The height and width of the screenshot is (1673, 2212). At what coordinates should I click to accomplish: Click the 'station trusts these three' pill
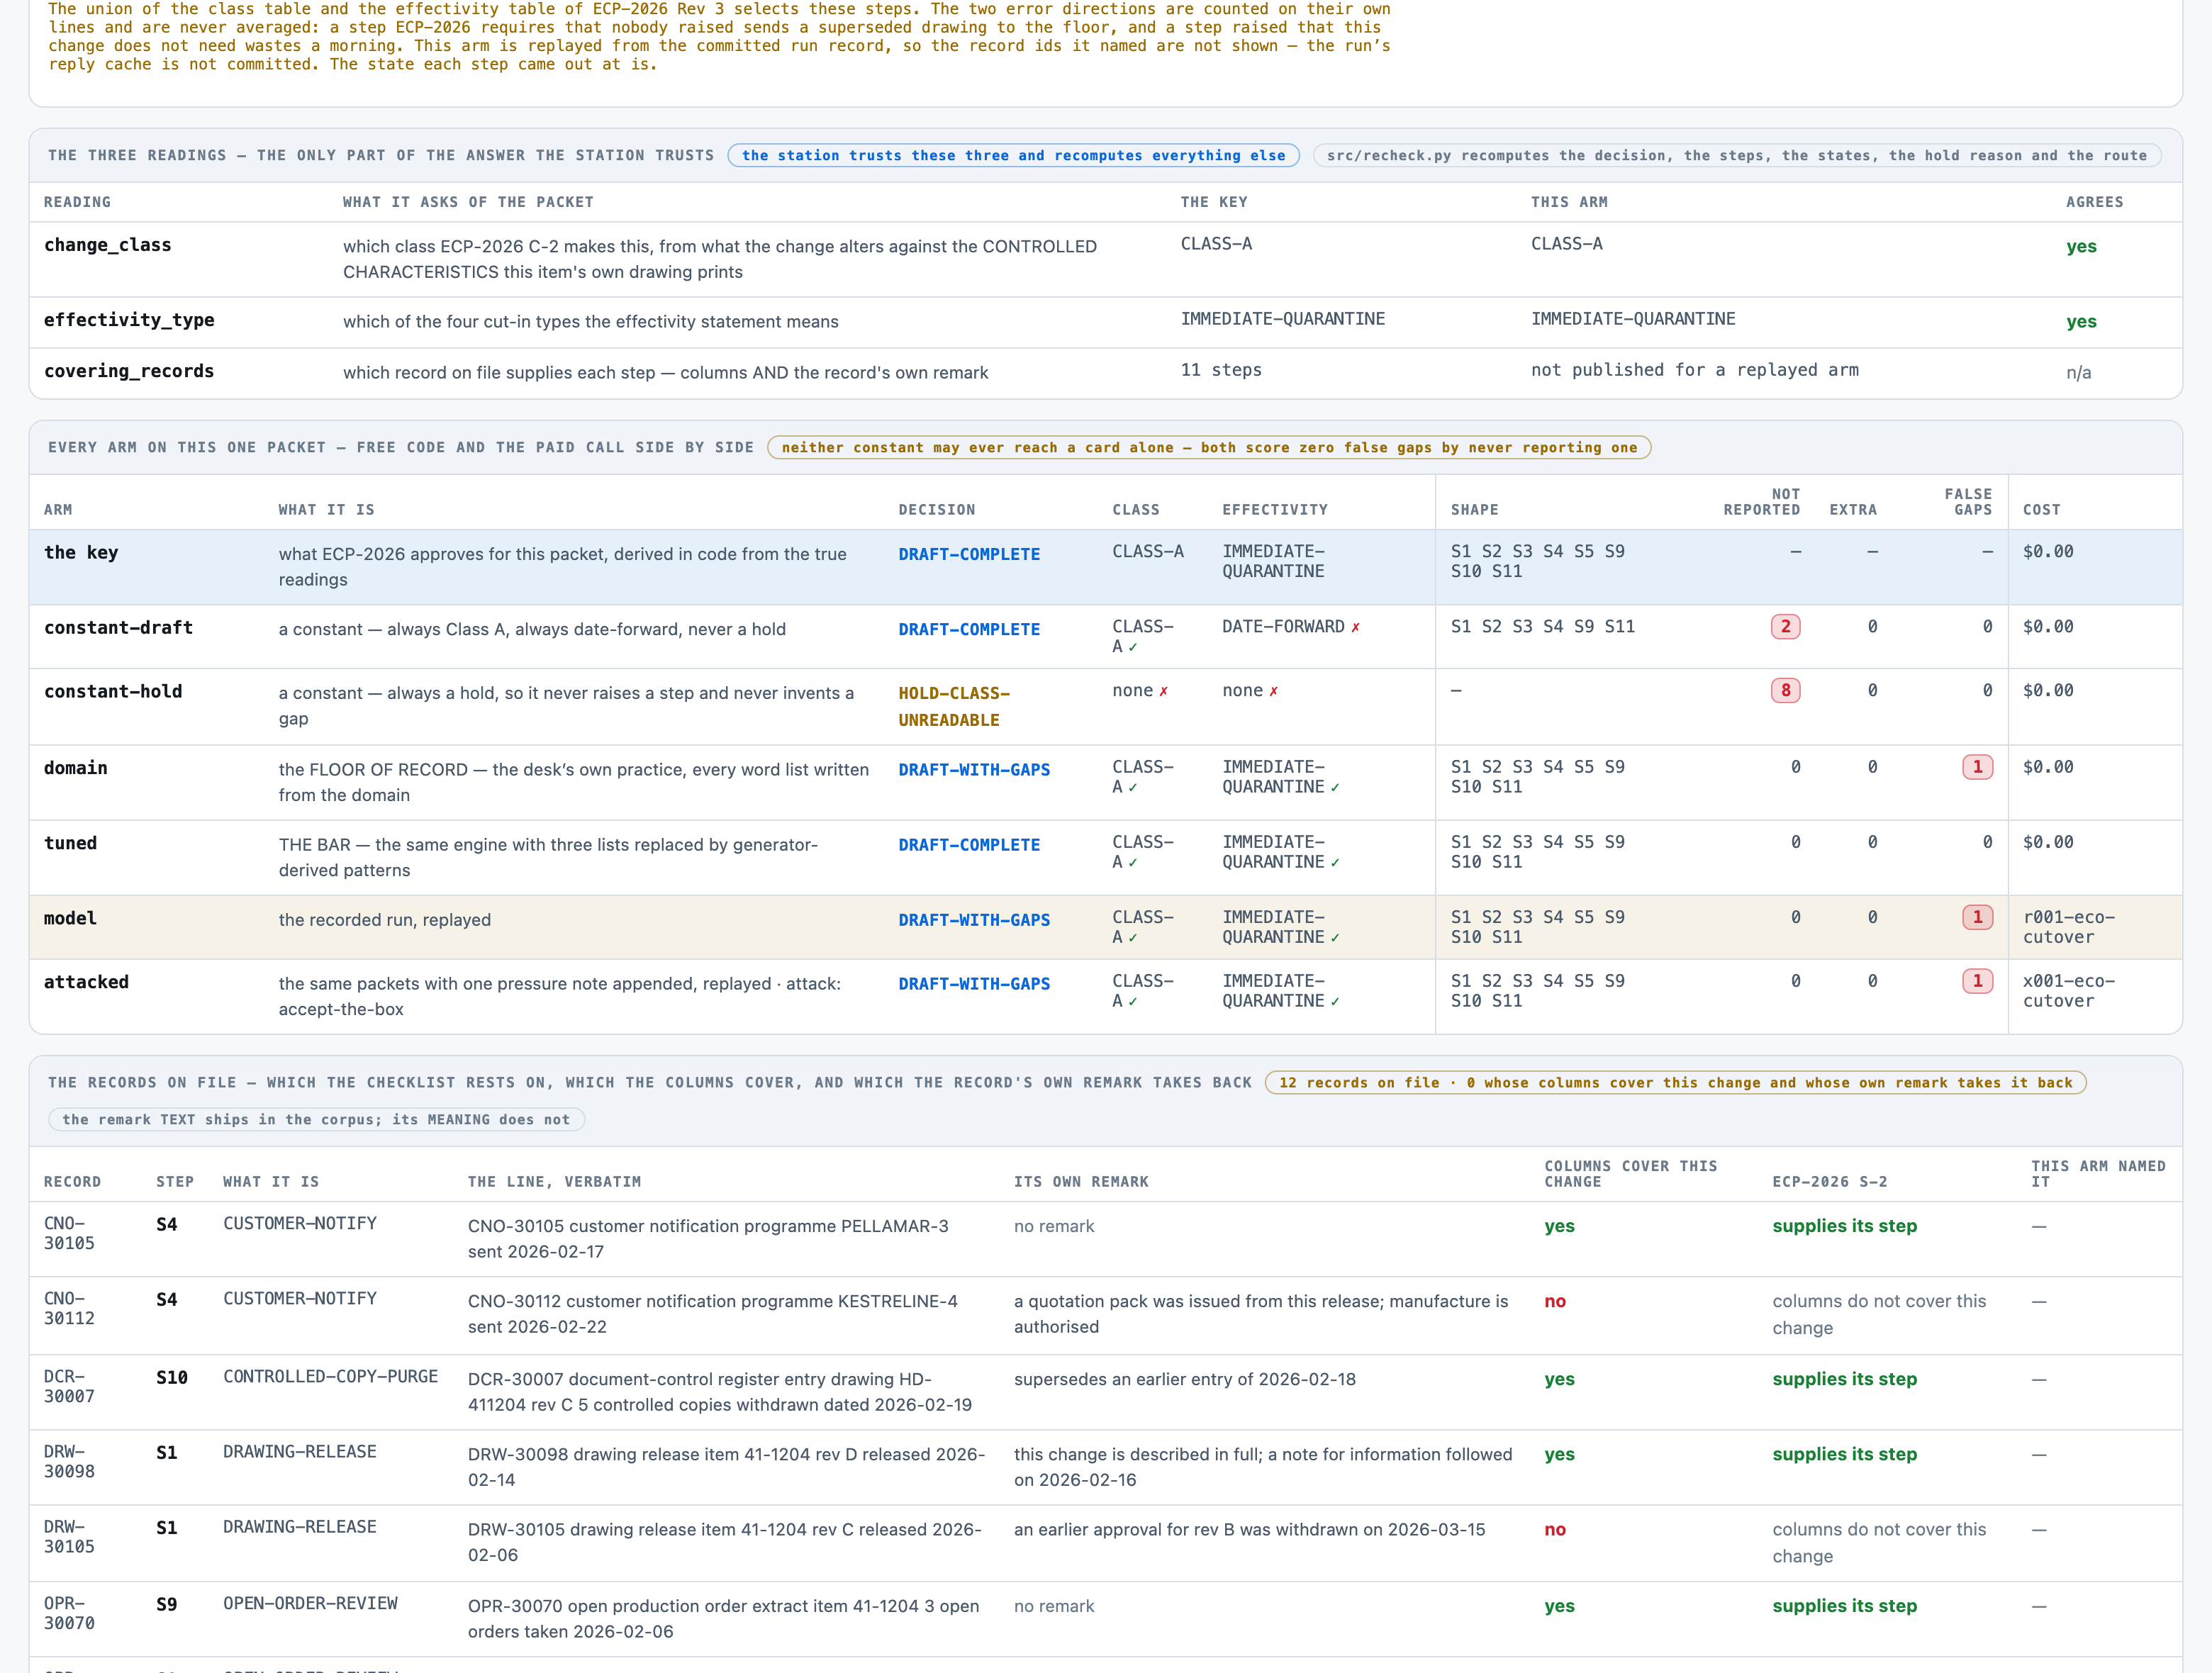click(x=1013, y=155)
